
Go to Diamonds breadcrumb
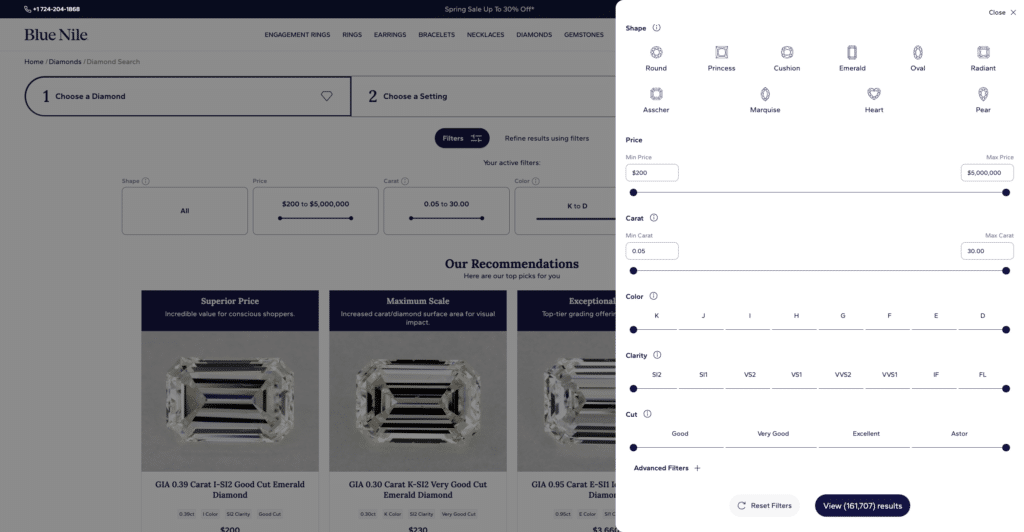65,61
